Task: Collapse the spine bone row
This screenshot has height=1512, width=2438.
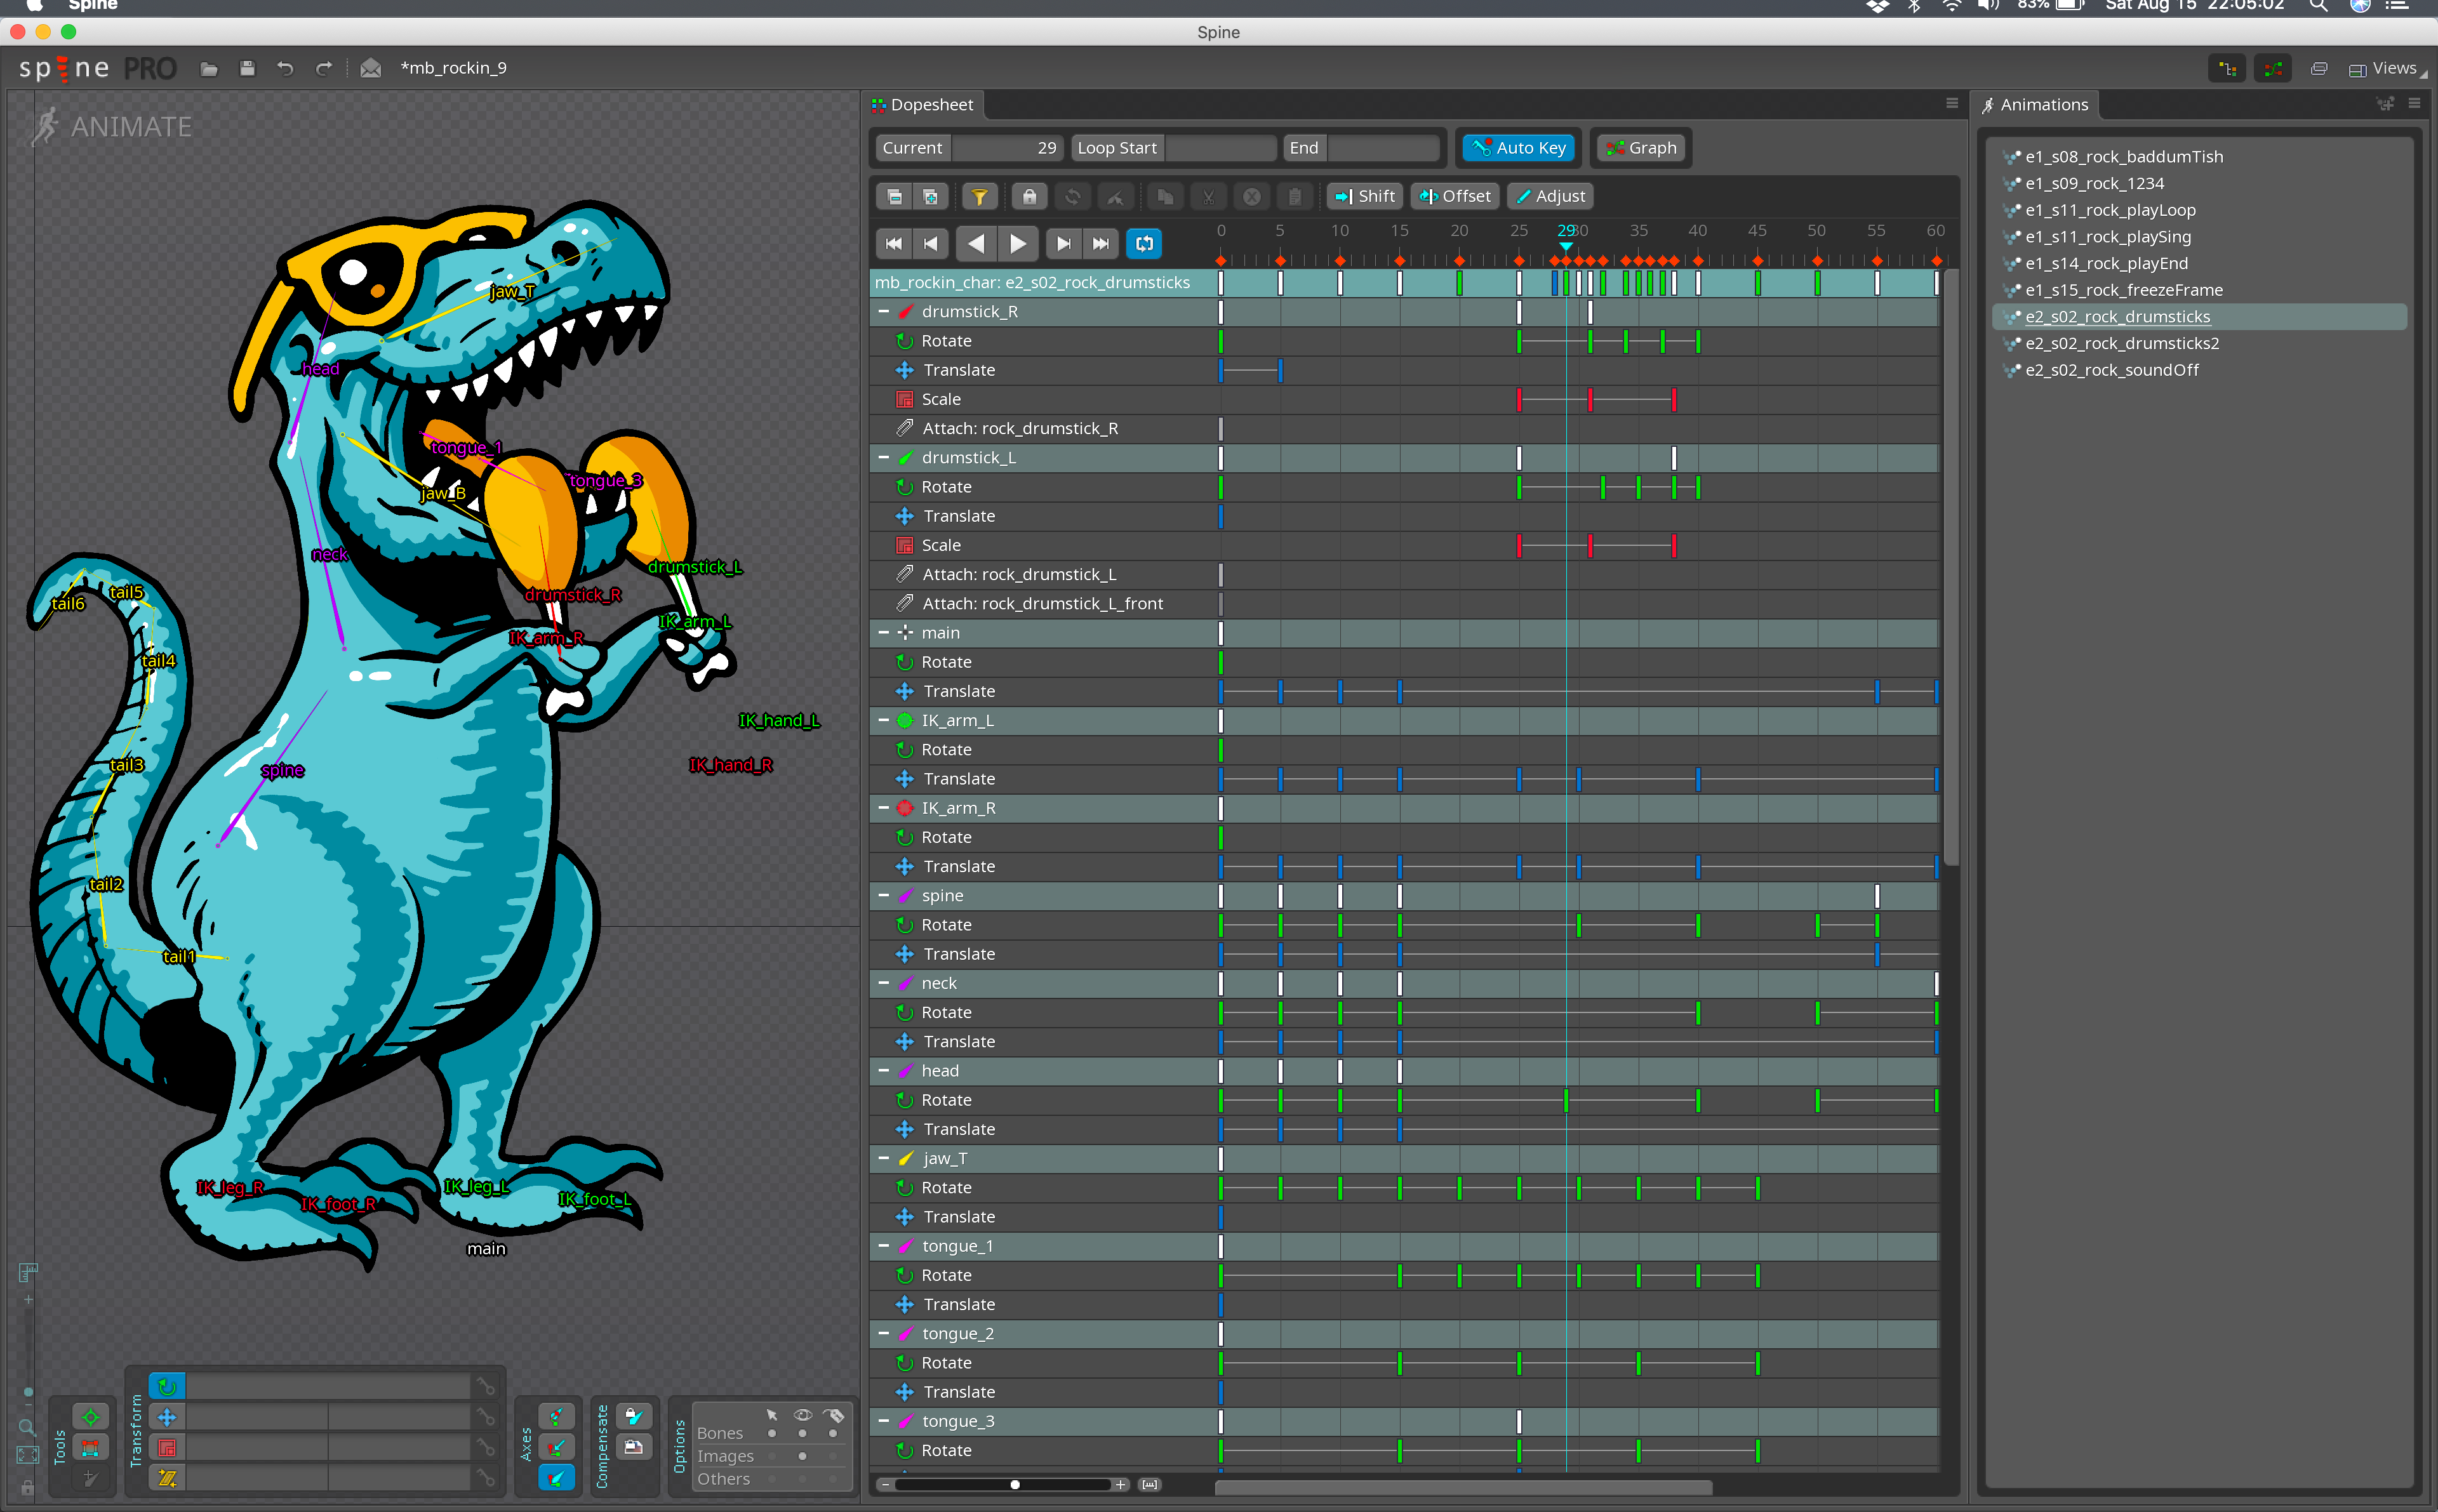Action: click(884, 896)
